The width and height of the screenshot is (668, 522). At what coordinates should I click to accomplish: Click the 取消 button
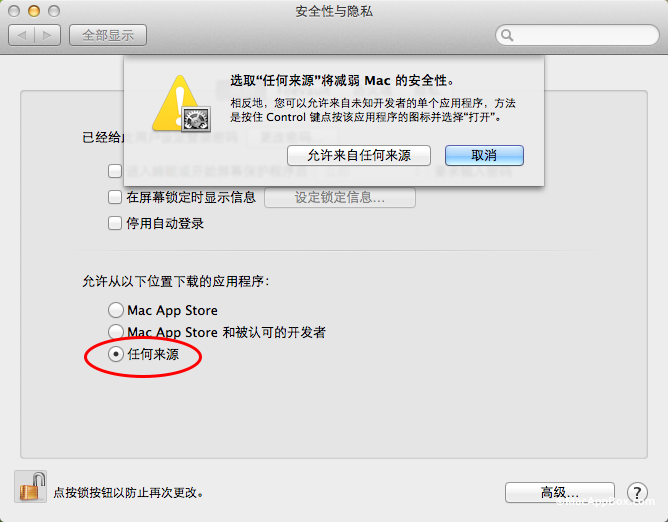[x=484, y=155]
